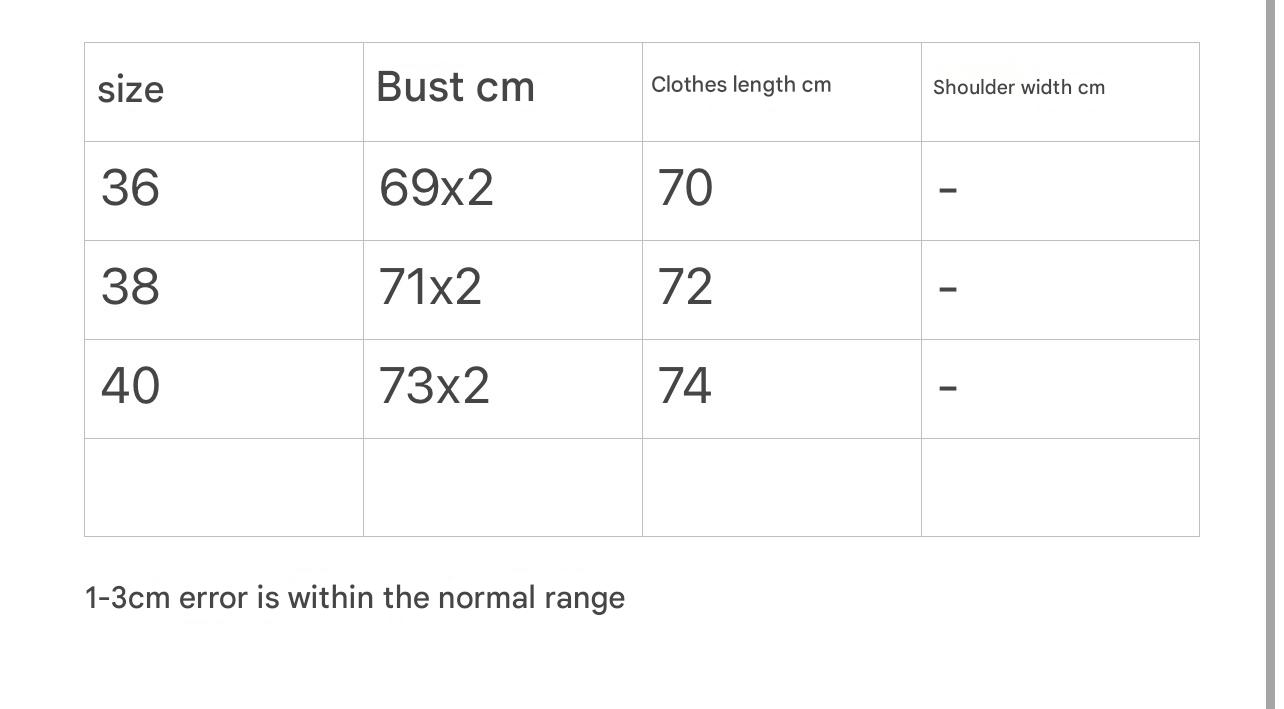Click shoulder width dash in size 36 row
The width and height of the screenshot is (1284, 709).
click(x=949, y=189)
